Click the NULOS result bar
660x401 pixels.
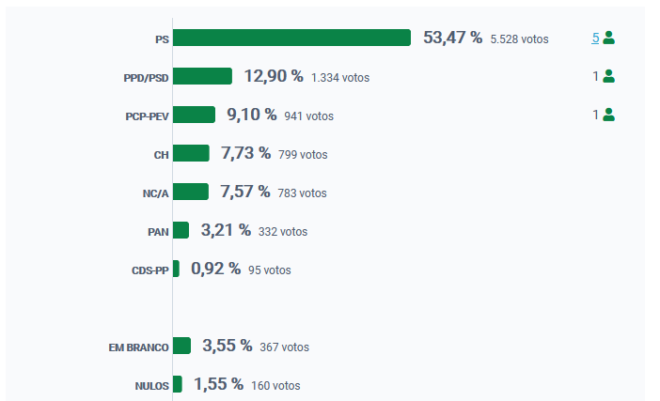(178, 384)
